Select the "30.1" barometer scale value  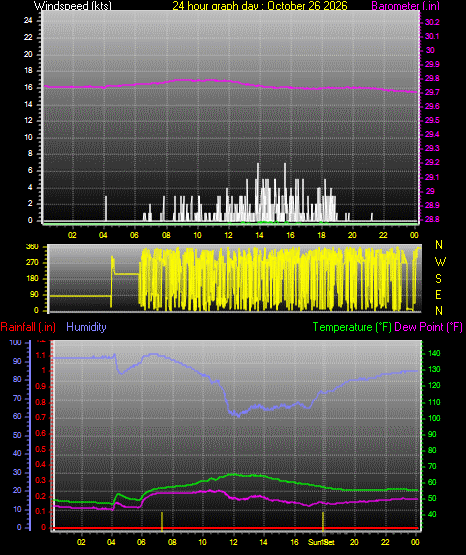pos(432,36)
